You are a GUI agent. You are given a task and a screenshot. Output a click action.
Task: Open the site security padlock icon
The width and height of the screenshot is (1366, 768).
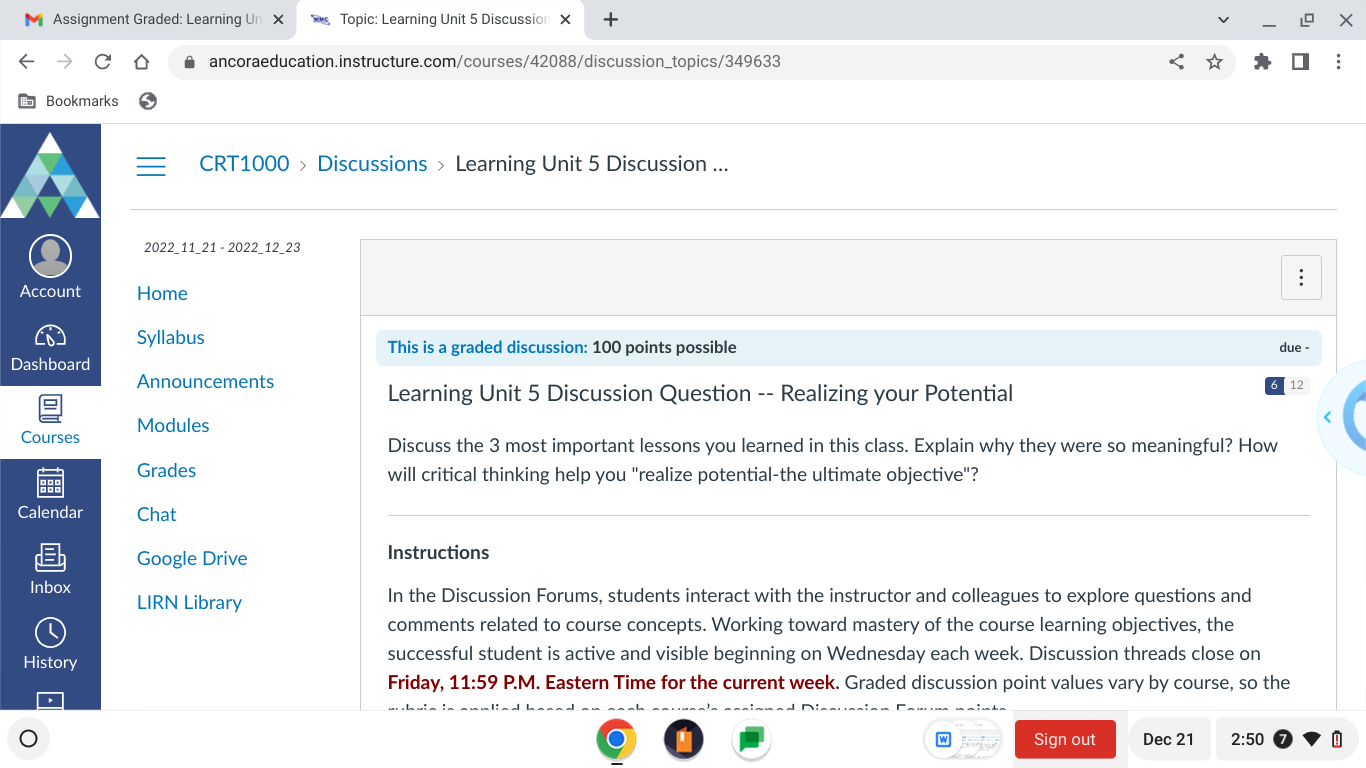(x=189, y=61)
